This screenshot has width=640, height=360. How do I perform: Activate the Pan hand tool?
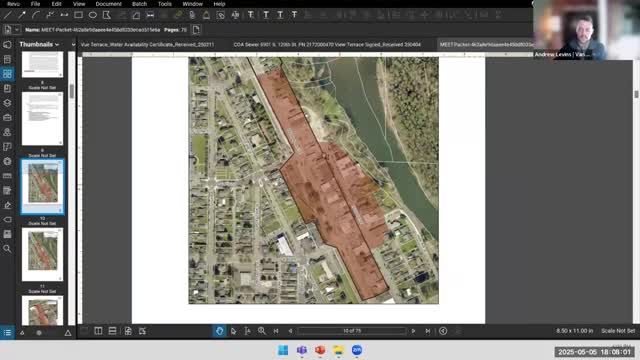coord(220,331)
